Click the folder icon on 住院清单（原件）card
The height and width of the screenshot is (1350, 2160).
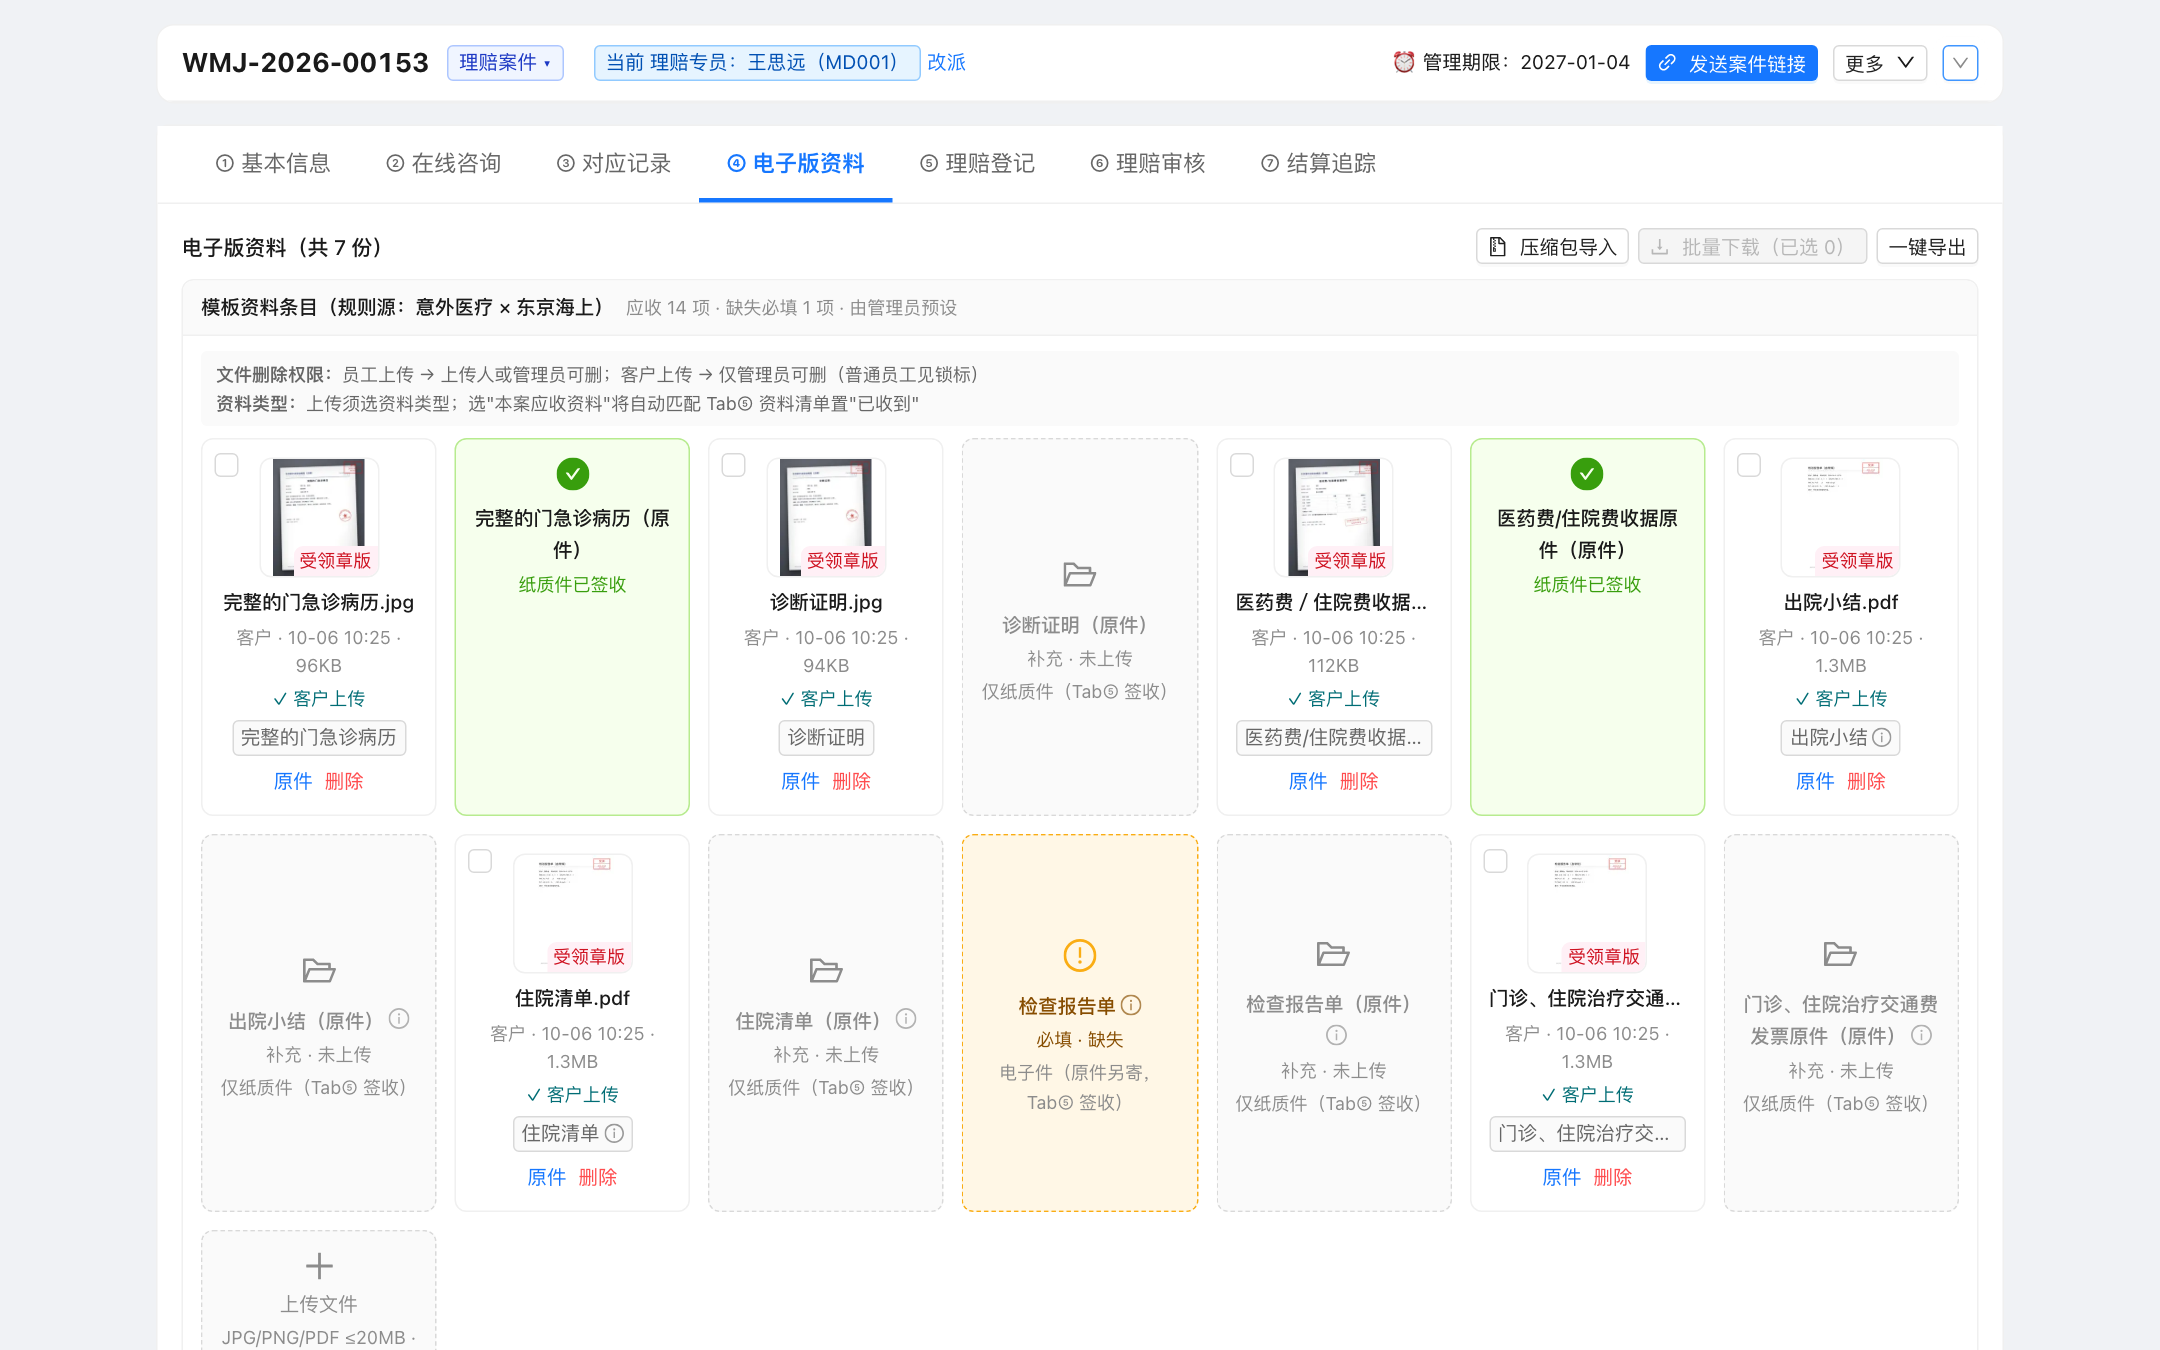click(825, 970)
